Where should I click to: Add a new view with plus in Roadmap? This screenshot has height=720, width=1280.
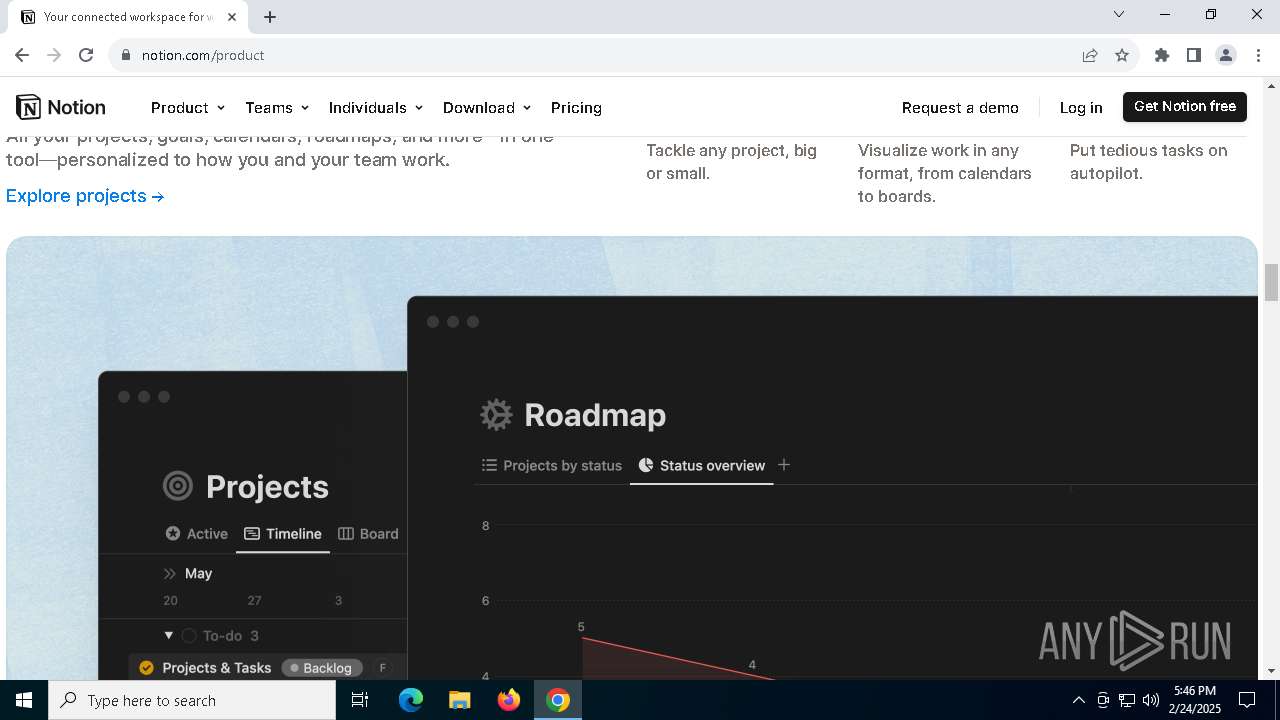click(x=784, y=465)
